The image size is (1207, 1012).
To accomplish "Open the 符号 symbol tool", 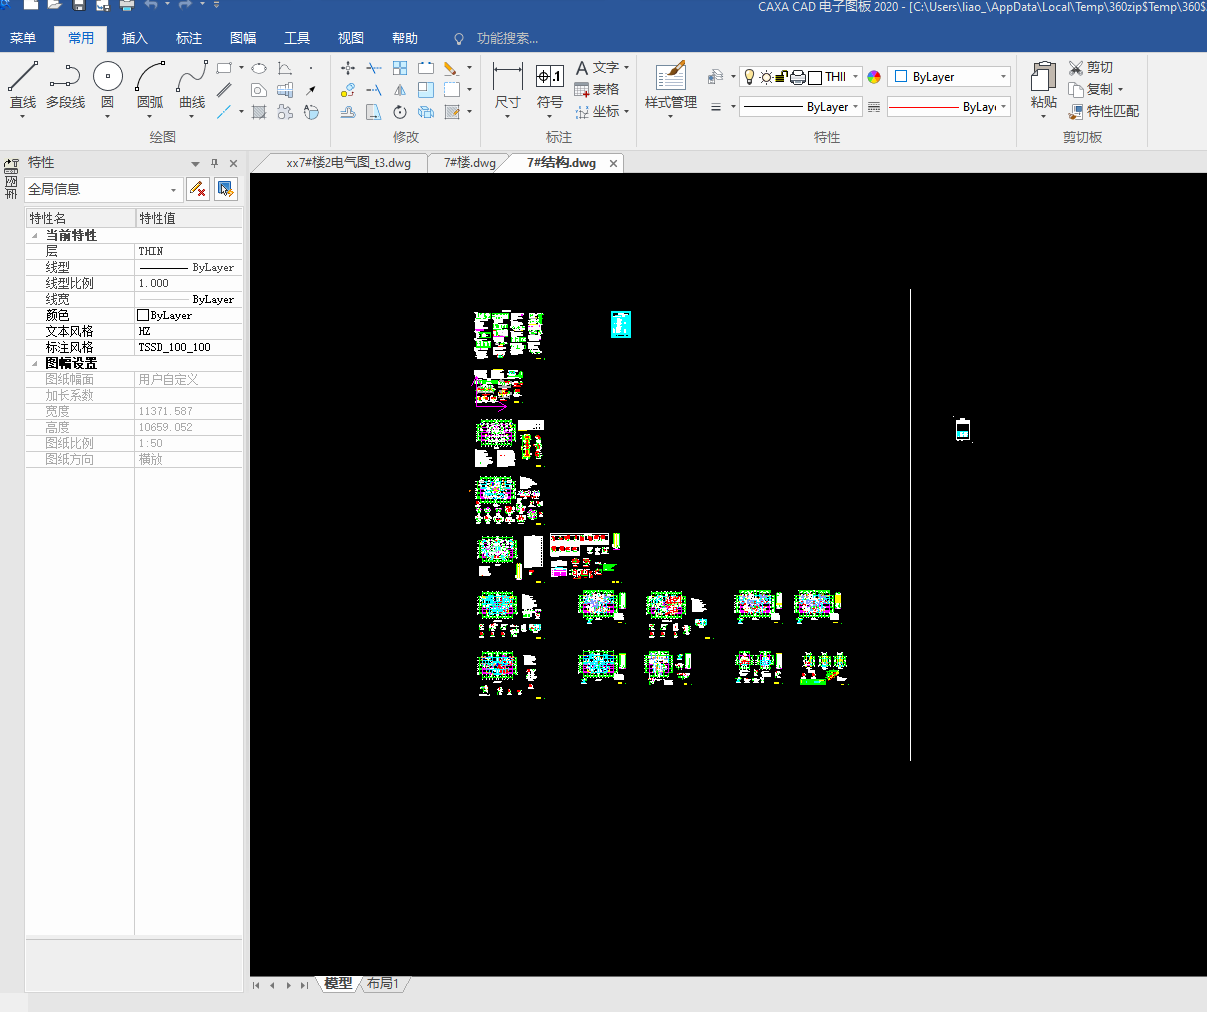I will pyautogui.click(x=550, y=87).
